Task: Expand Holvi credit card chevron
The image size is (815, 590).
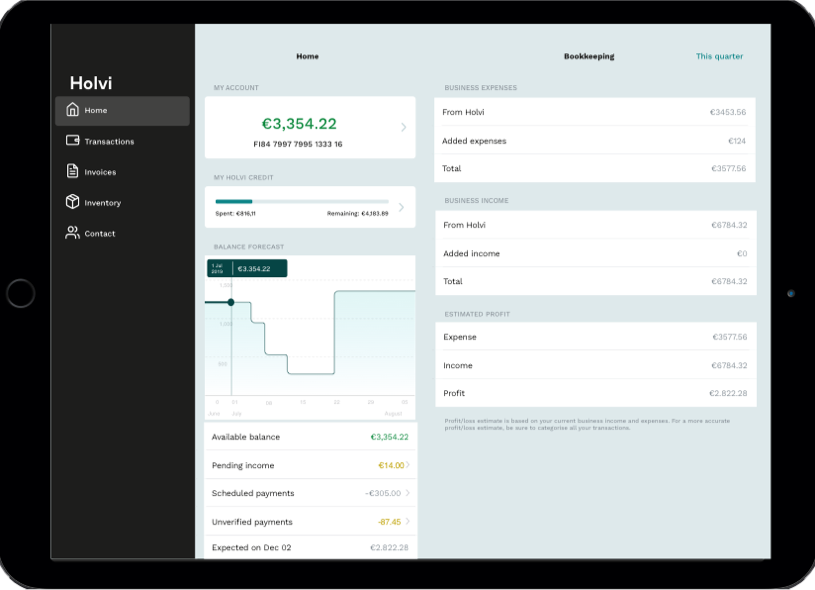Action: click(401, 207)
